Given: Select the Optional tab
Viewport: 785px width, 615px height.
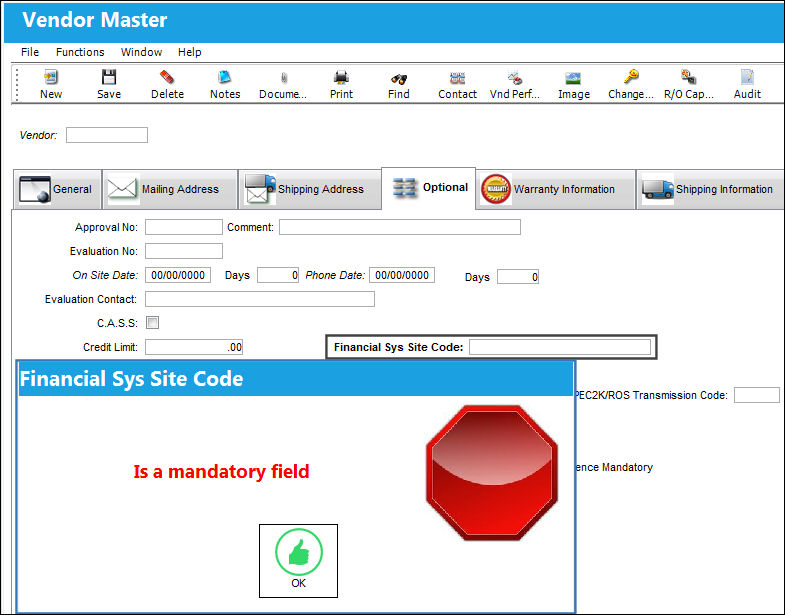Looking at the screenshot, I should [429, 188].
